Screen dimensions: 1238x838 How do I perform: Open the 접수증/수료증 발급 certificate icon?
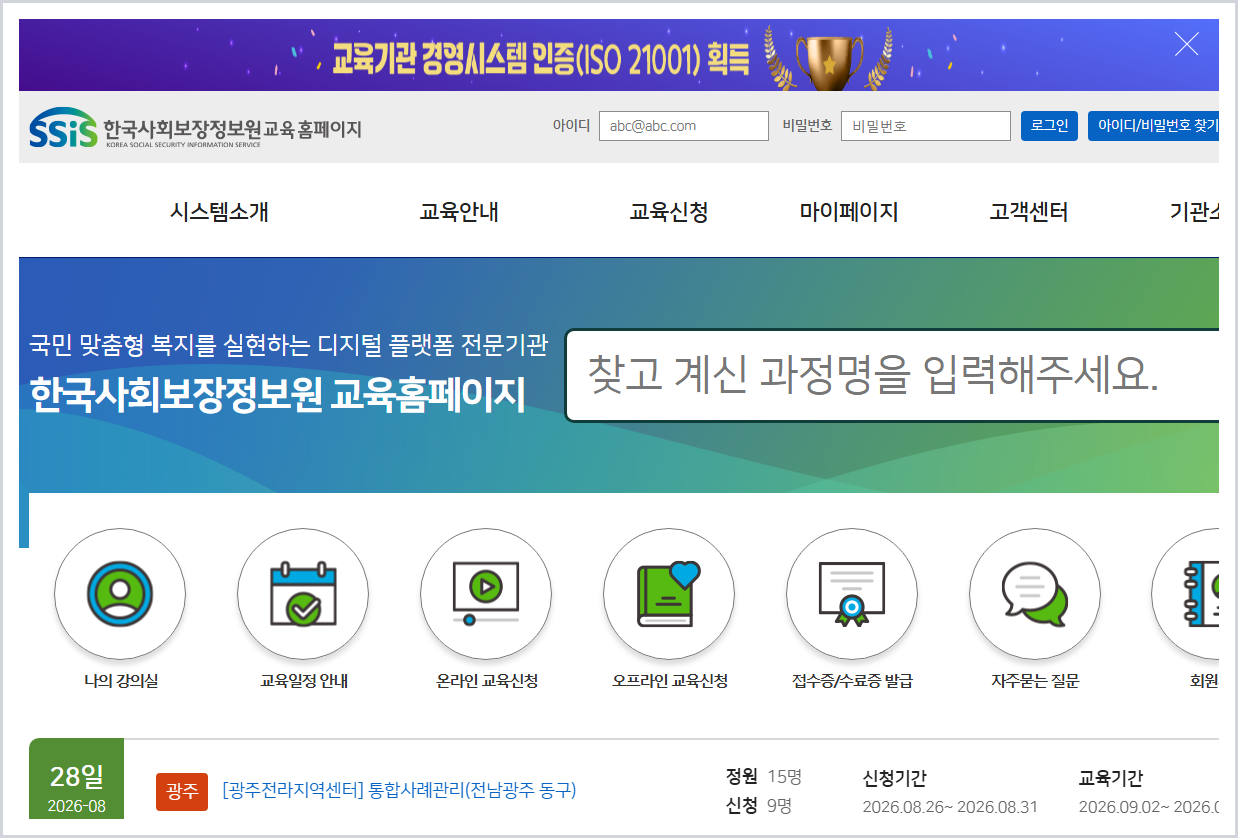[x=852, y=594]
